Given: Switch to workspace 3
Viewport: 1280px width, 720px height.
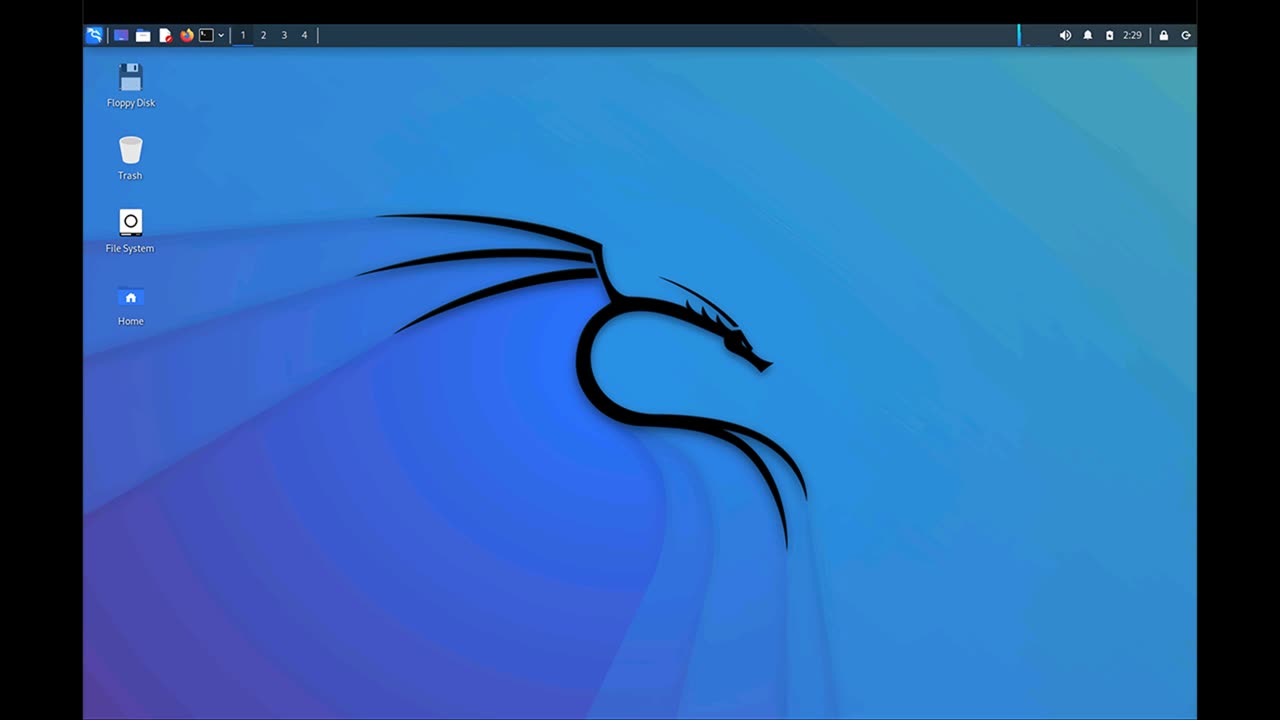Looking at the screenshot, I should tap(284, 35).
